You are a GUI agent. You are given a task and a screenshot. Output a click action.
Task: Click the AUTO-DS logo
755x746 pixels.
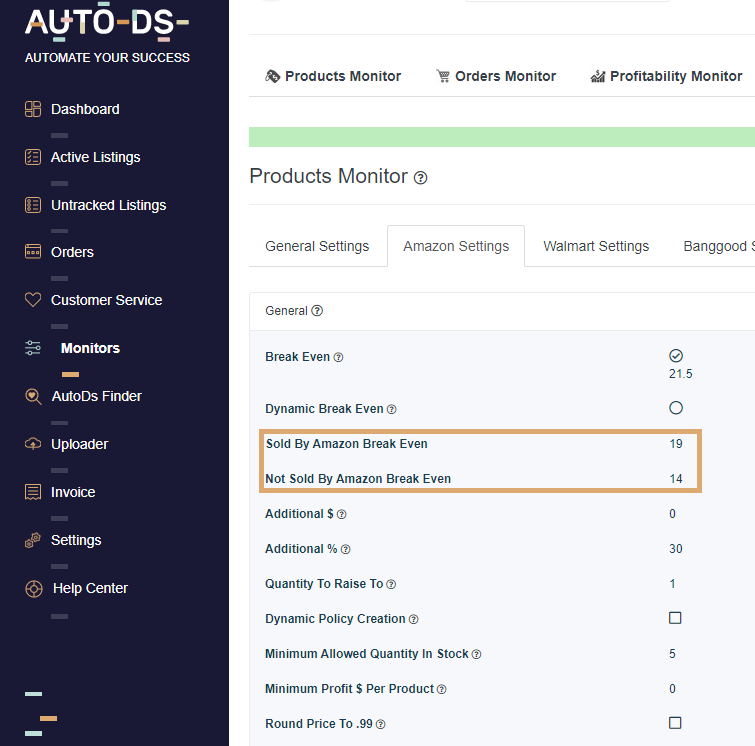107,23
